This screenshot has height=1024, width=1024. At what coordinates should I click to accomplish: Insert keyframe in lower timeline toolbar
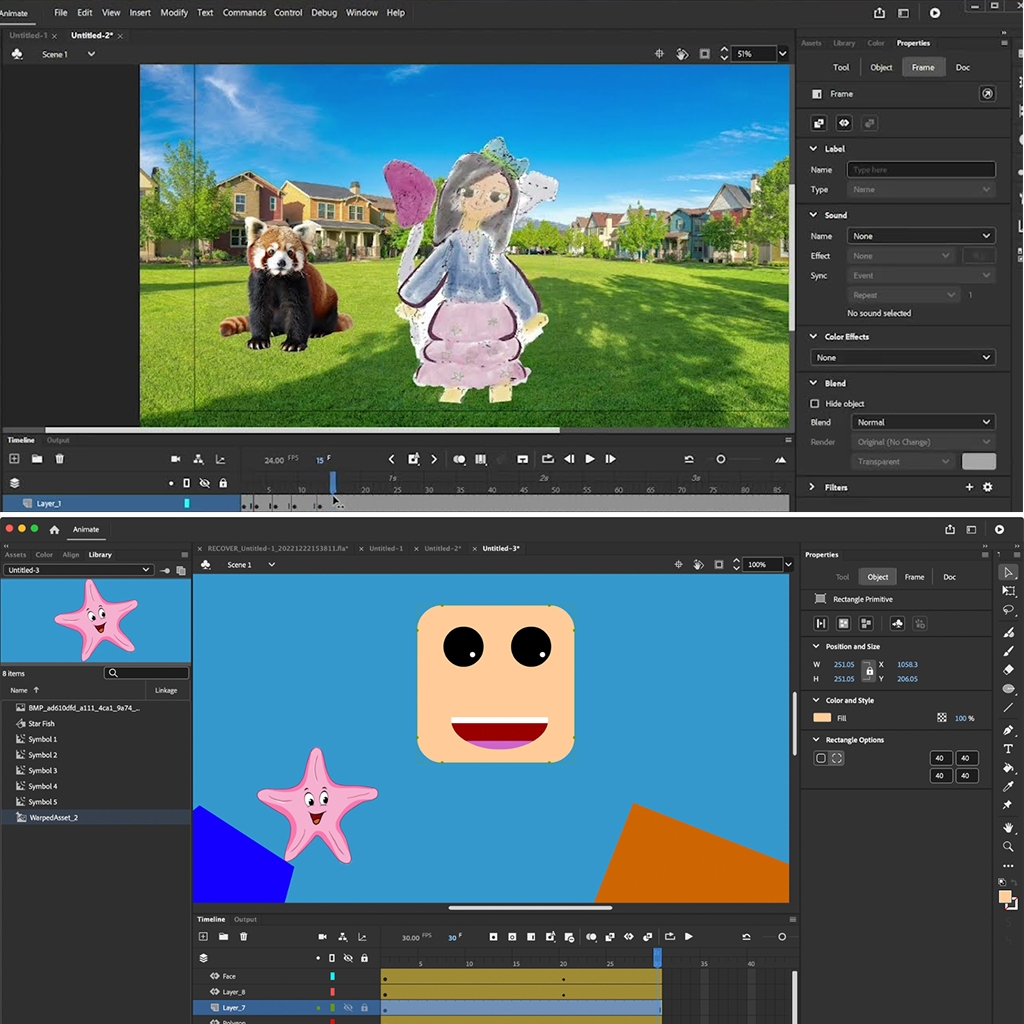coord(493,936)
